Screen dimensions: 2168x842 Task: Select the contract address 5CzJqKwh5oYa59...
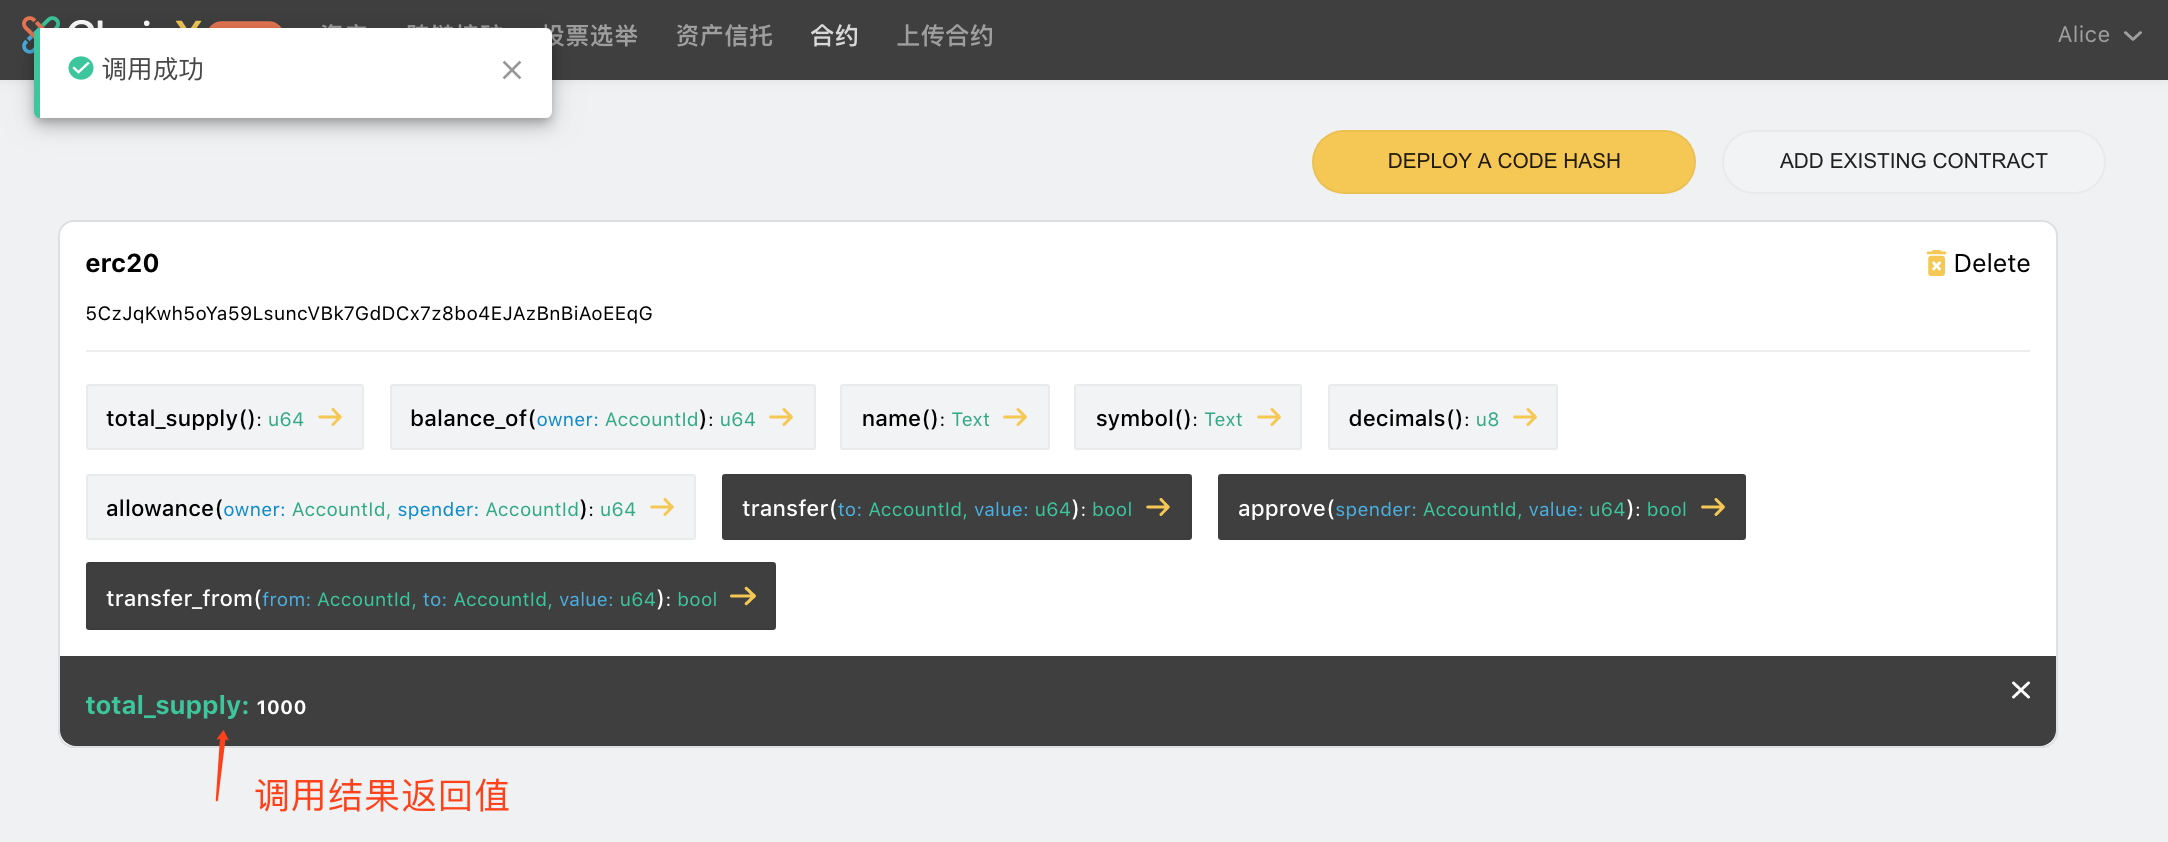[x=369, y=313]
